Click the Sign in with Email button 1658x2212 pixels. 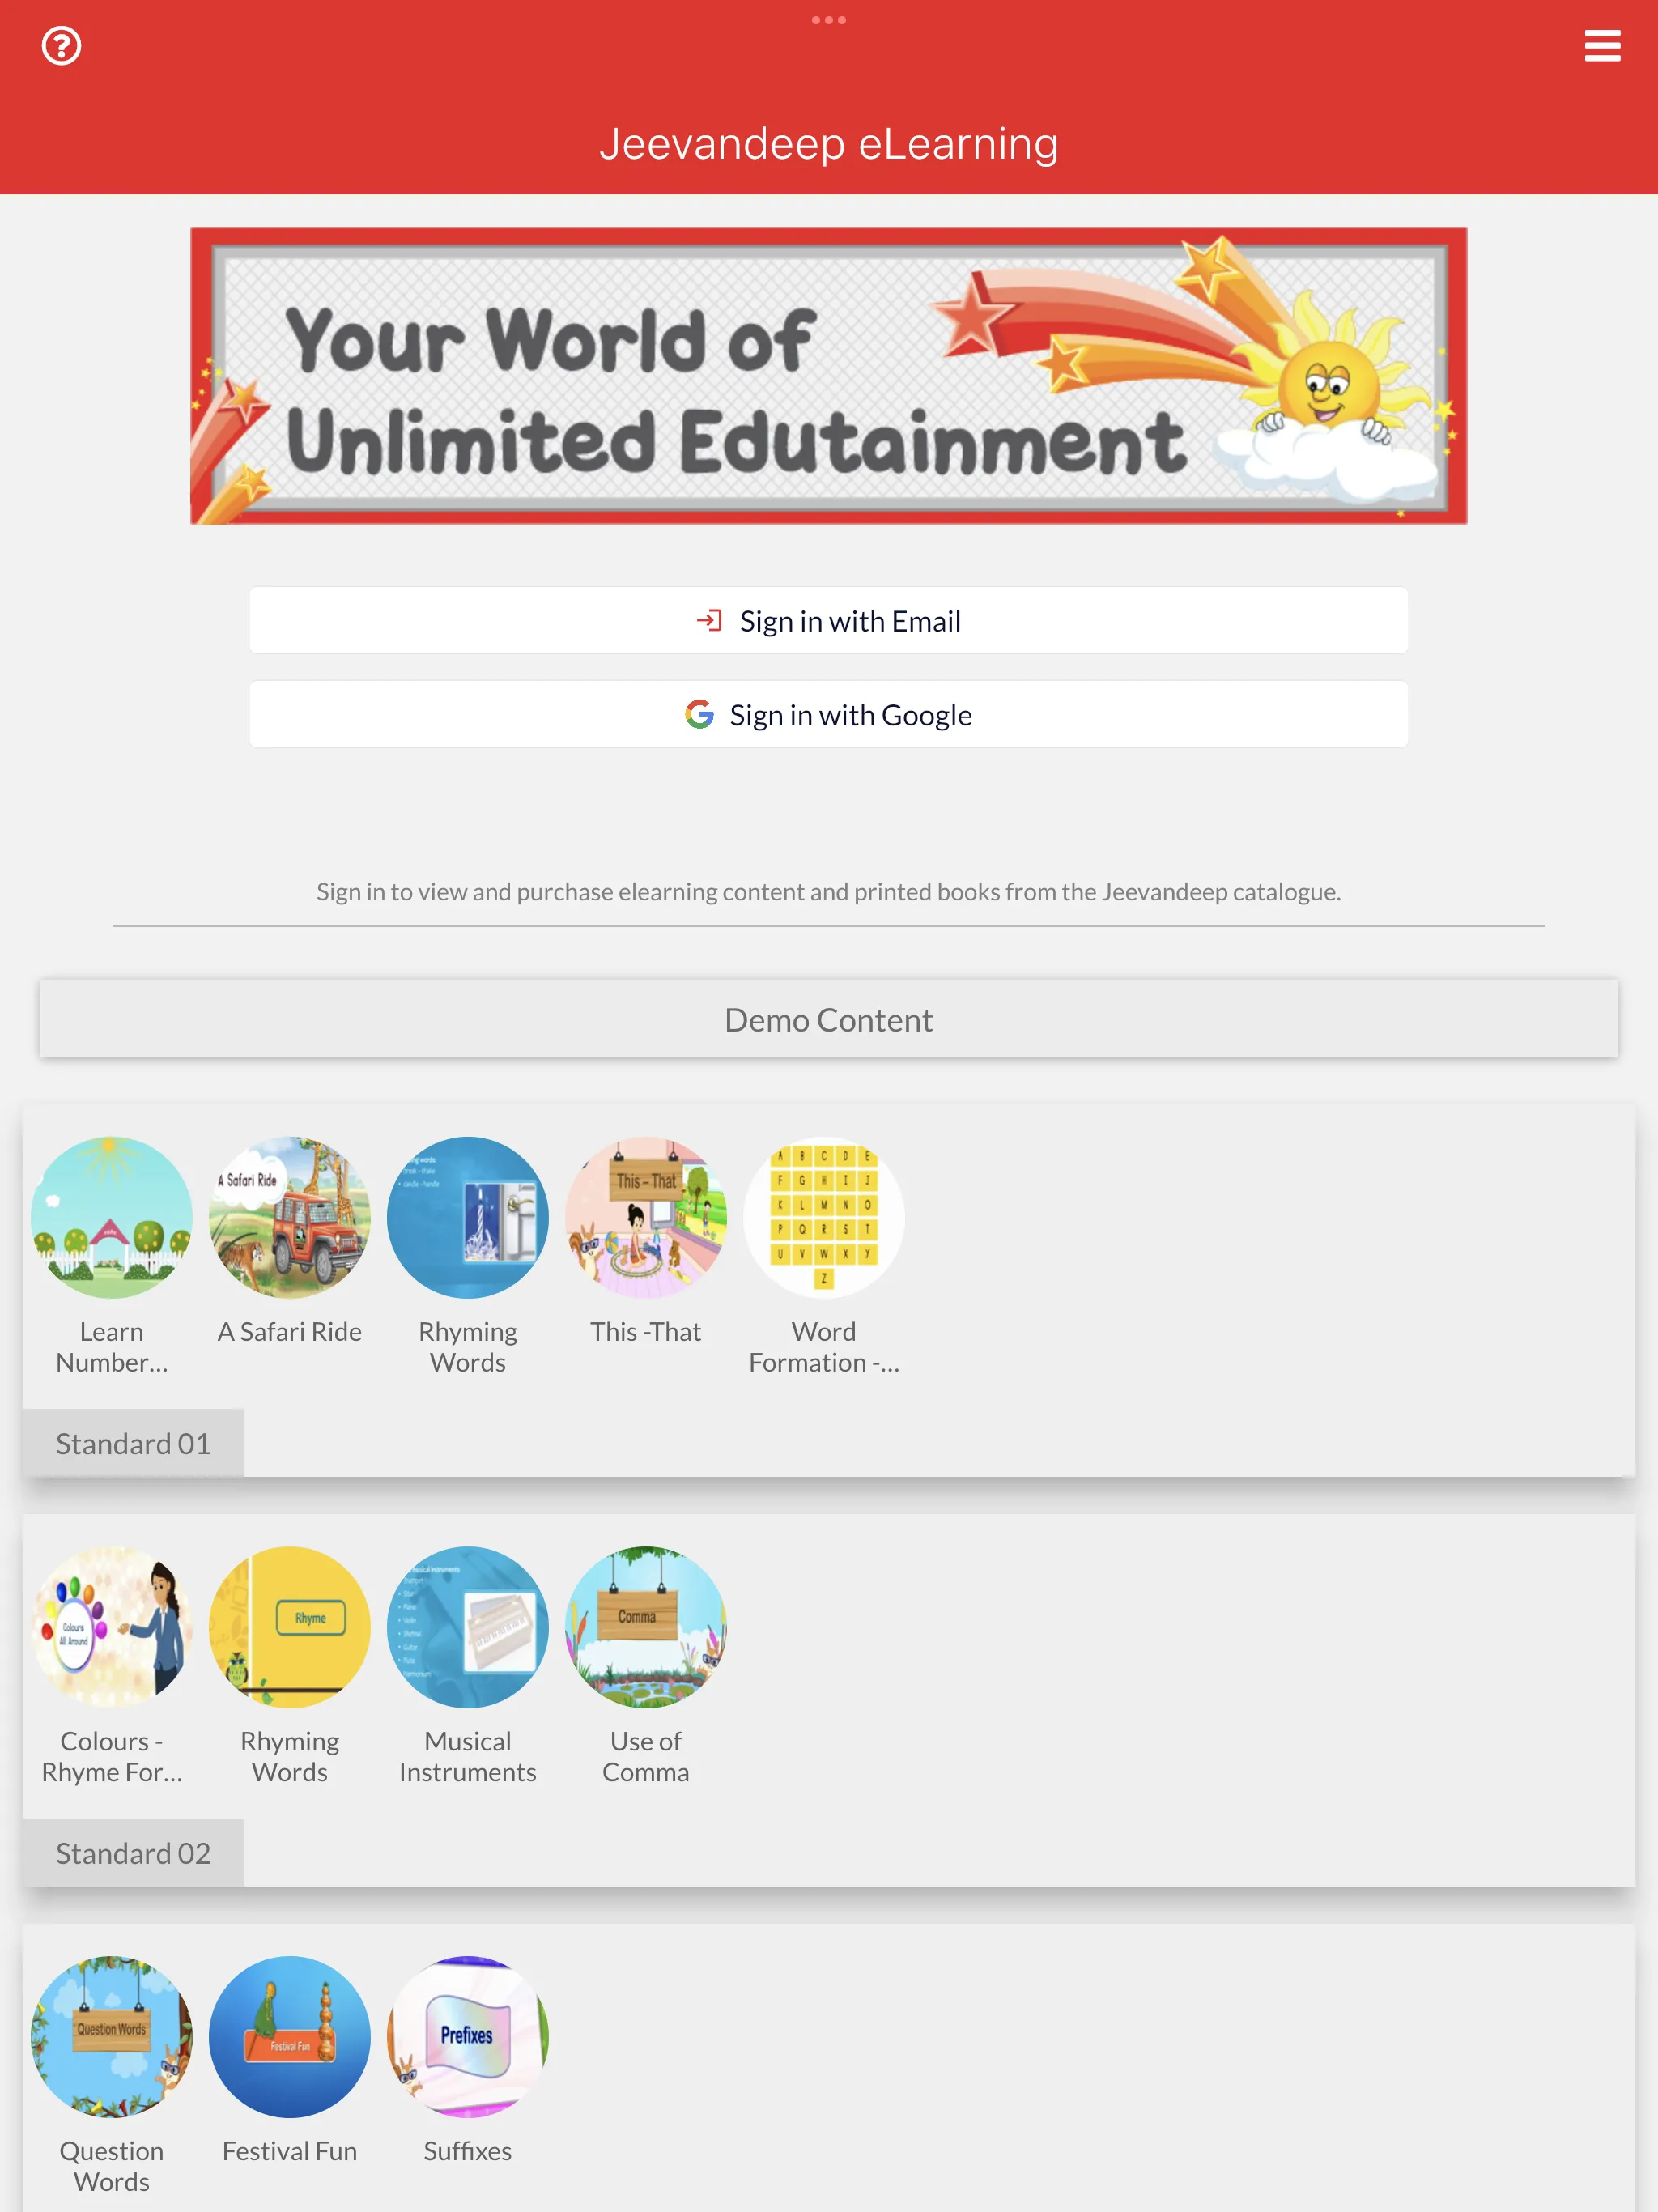coord(829,620)
